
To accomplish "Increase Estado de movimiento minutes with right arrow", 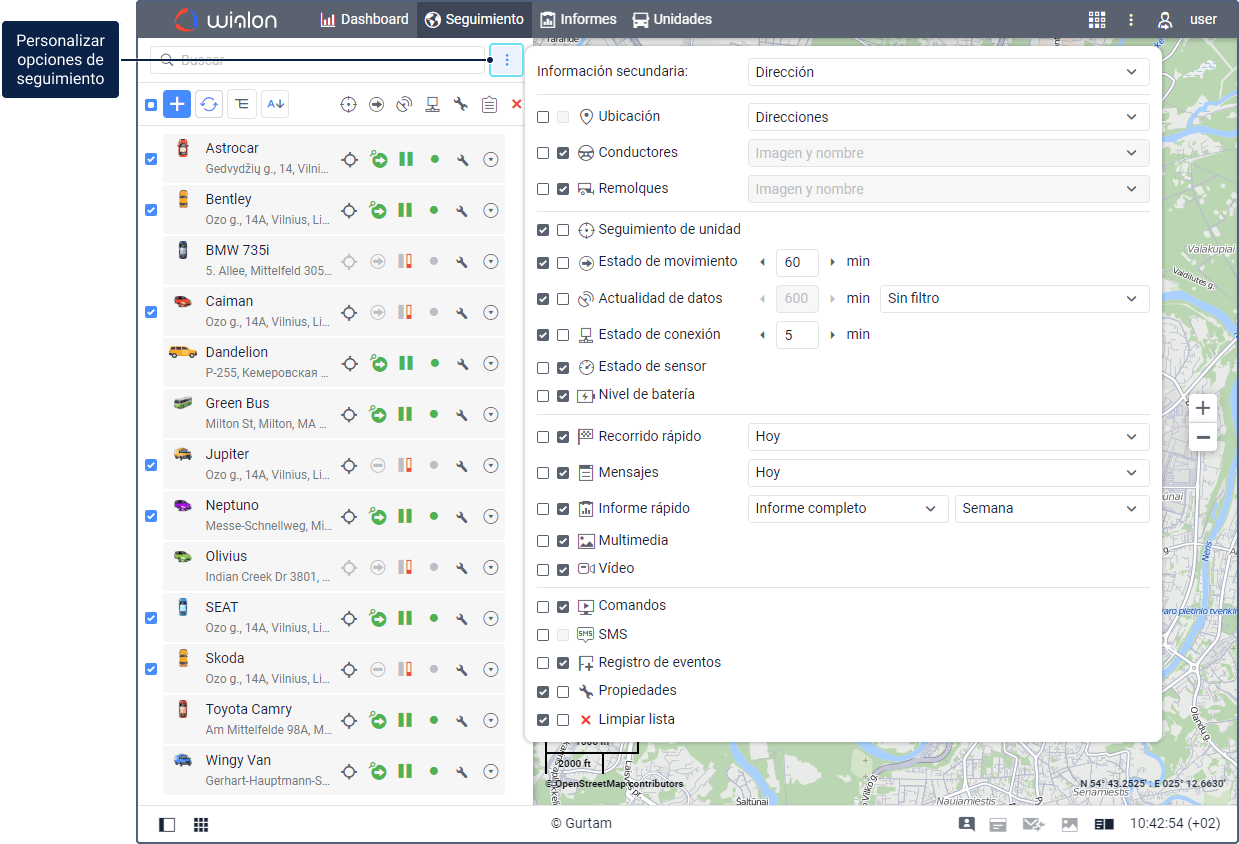I will pos(833,262).
